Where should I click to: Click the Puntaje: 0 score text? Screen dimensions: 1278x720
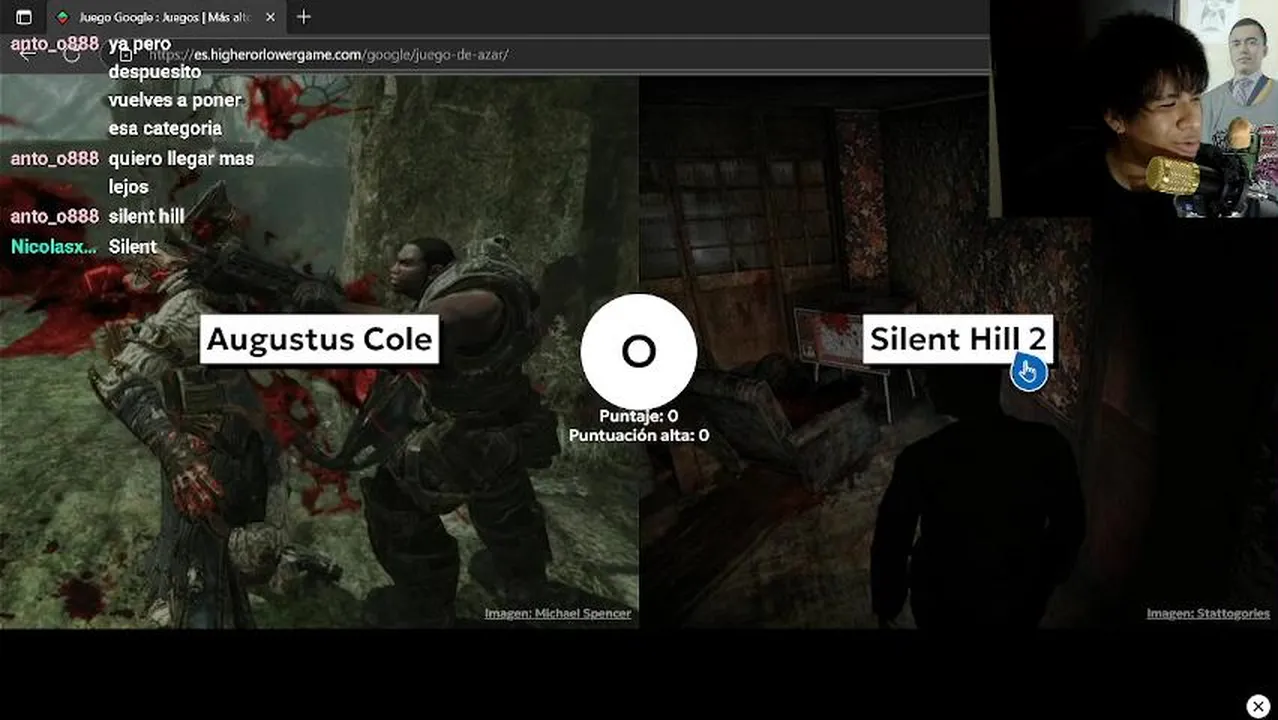[639, 416]
